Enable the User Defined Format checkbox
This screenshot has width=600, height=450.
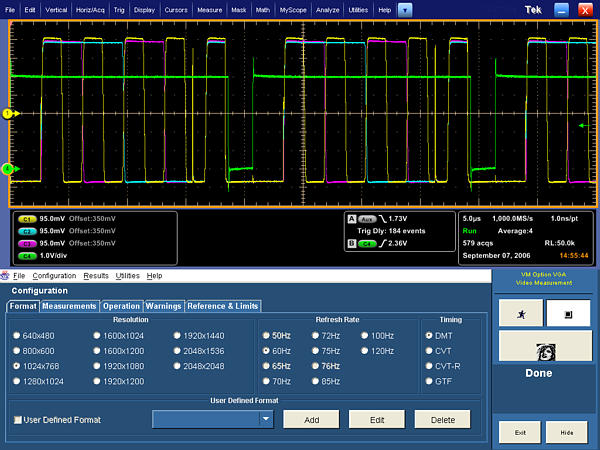pos(17,420)
